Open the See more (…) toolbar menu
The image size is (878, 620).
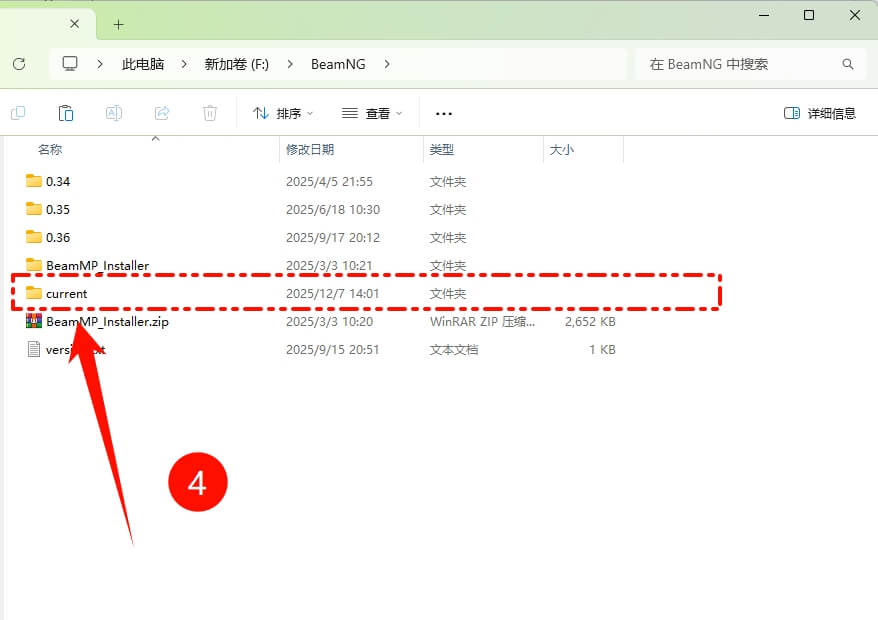444,113
